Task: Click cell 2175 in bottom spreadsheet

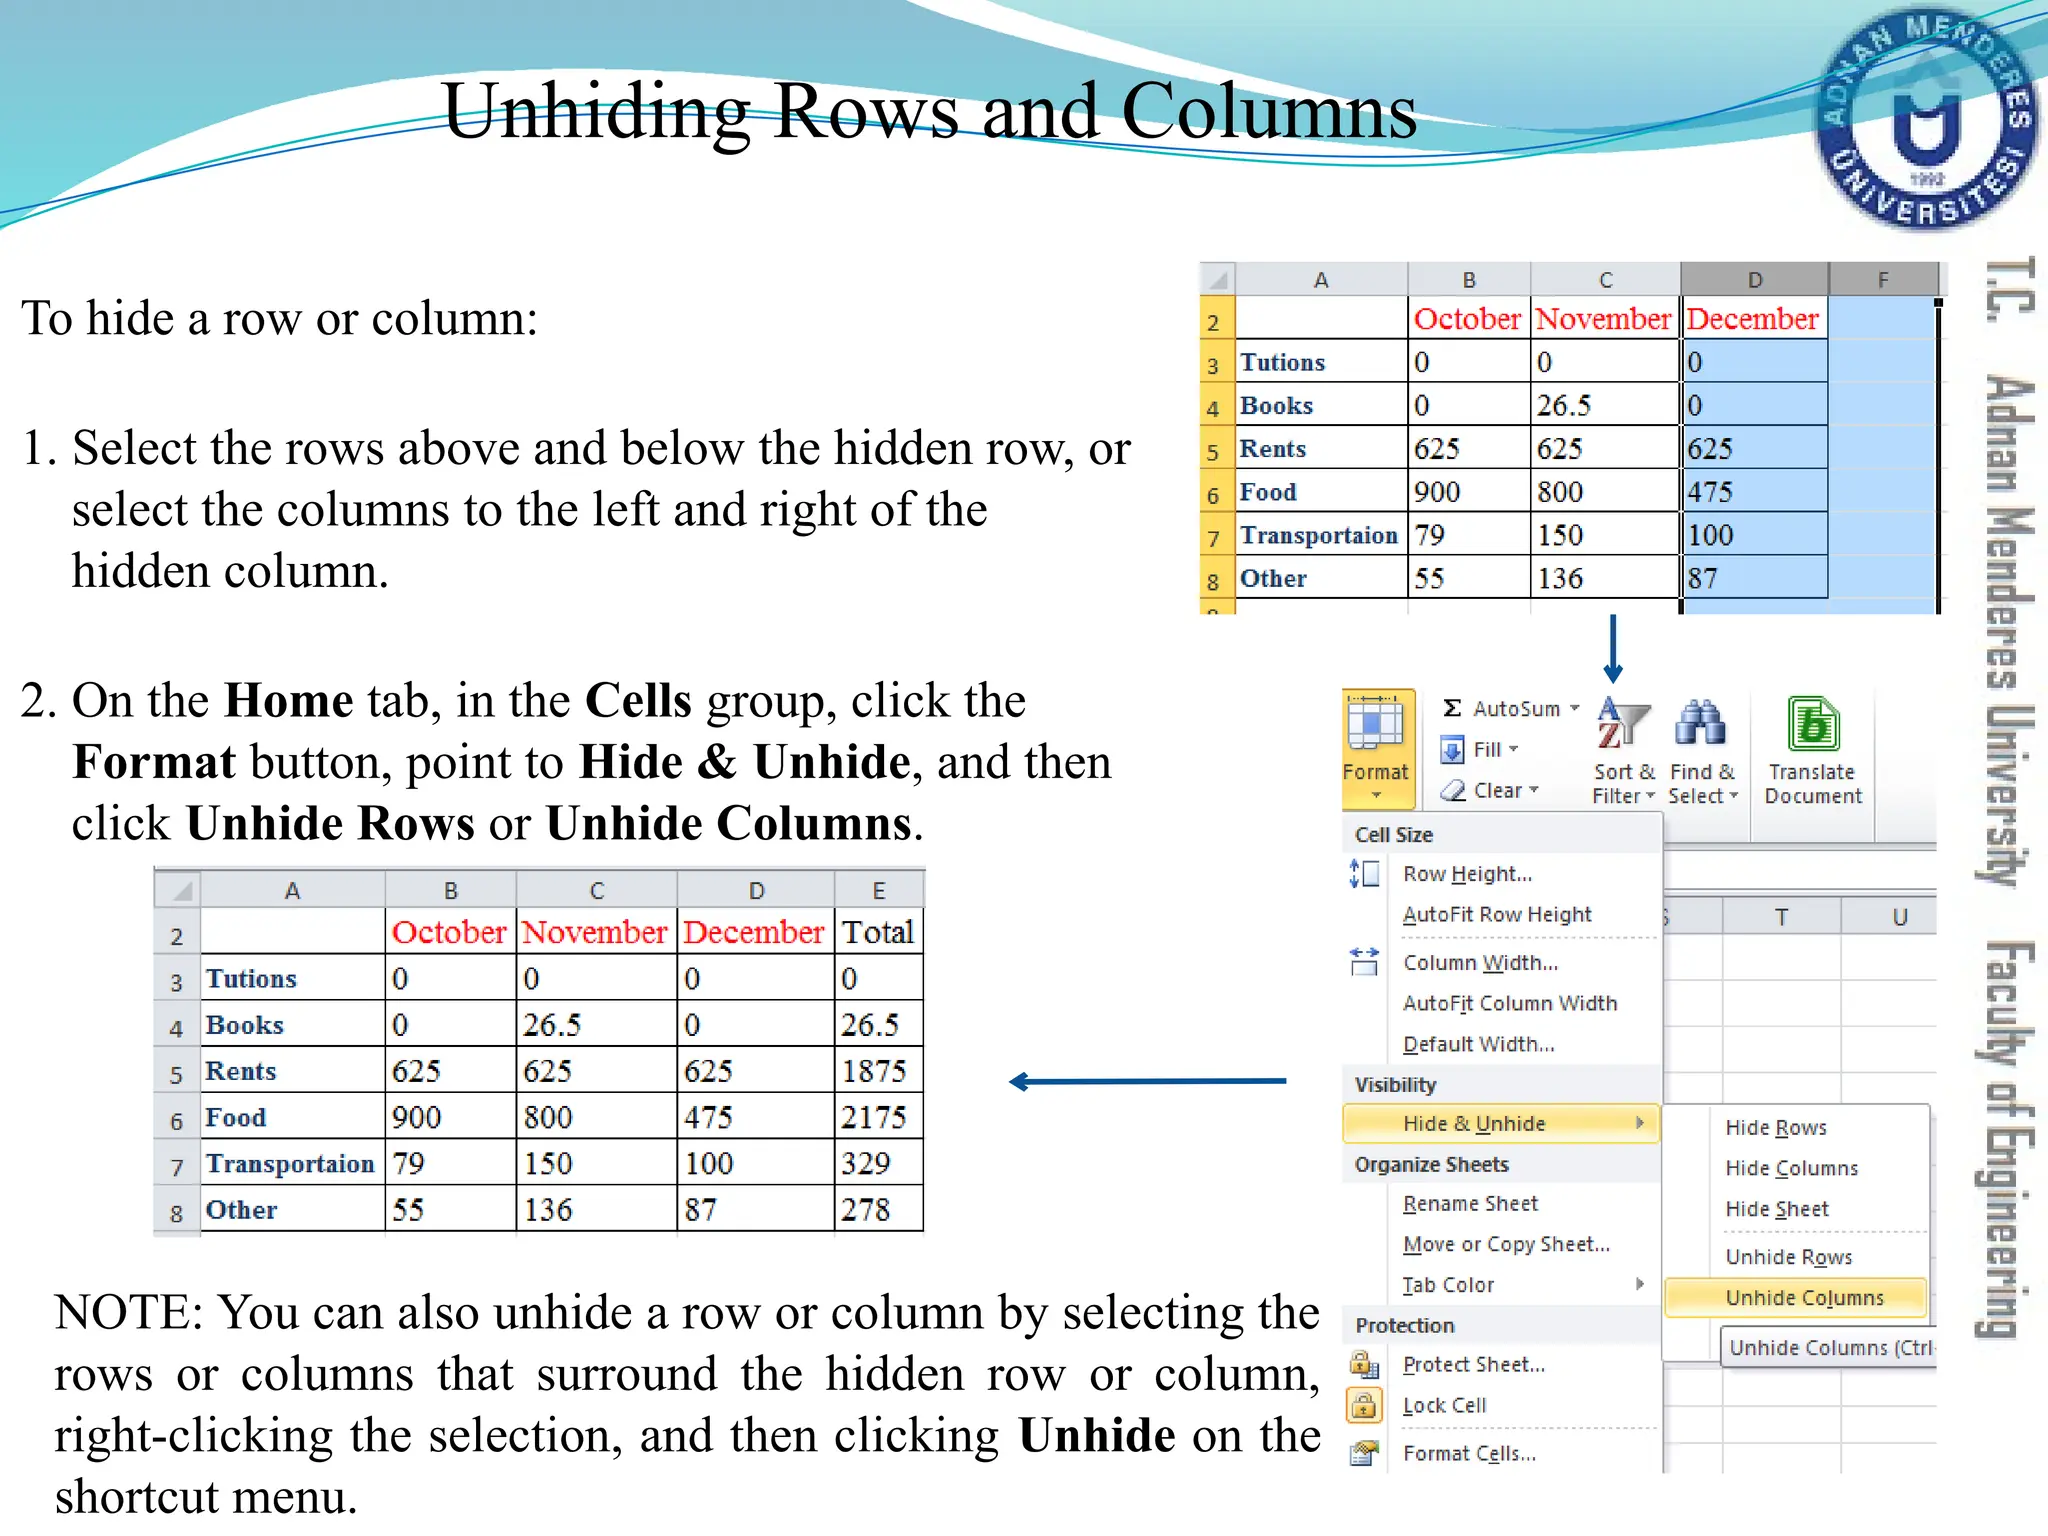Action: (x=878, y=1116)
